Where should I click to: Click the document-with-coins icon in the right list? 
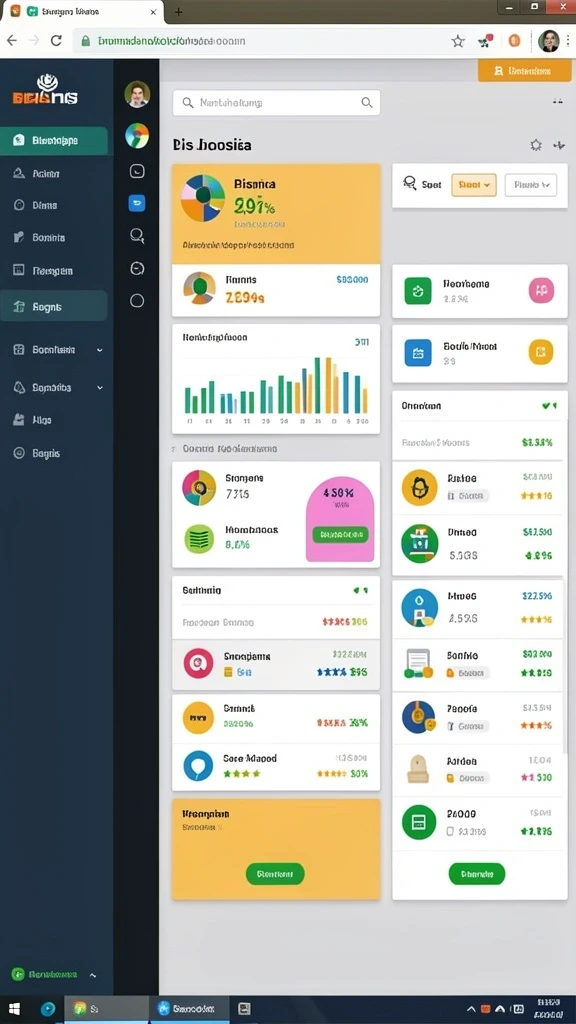pyautogui.click(x=419, y=663)
